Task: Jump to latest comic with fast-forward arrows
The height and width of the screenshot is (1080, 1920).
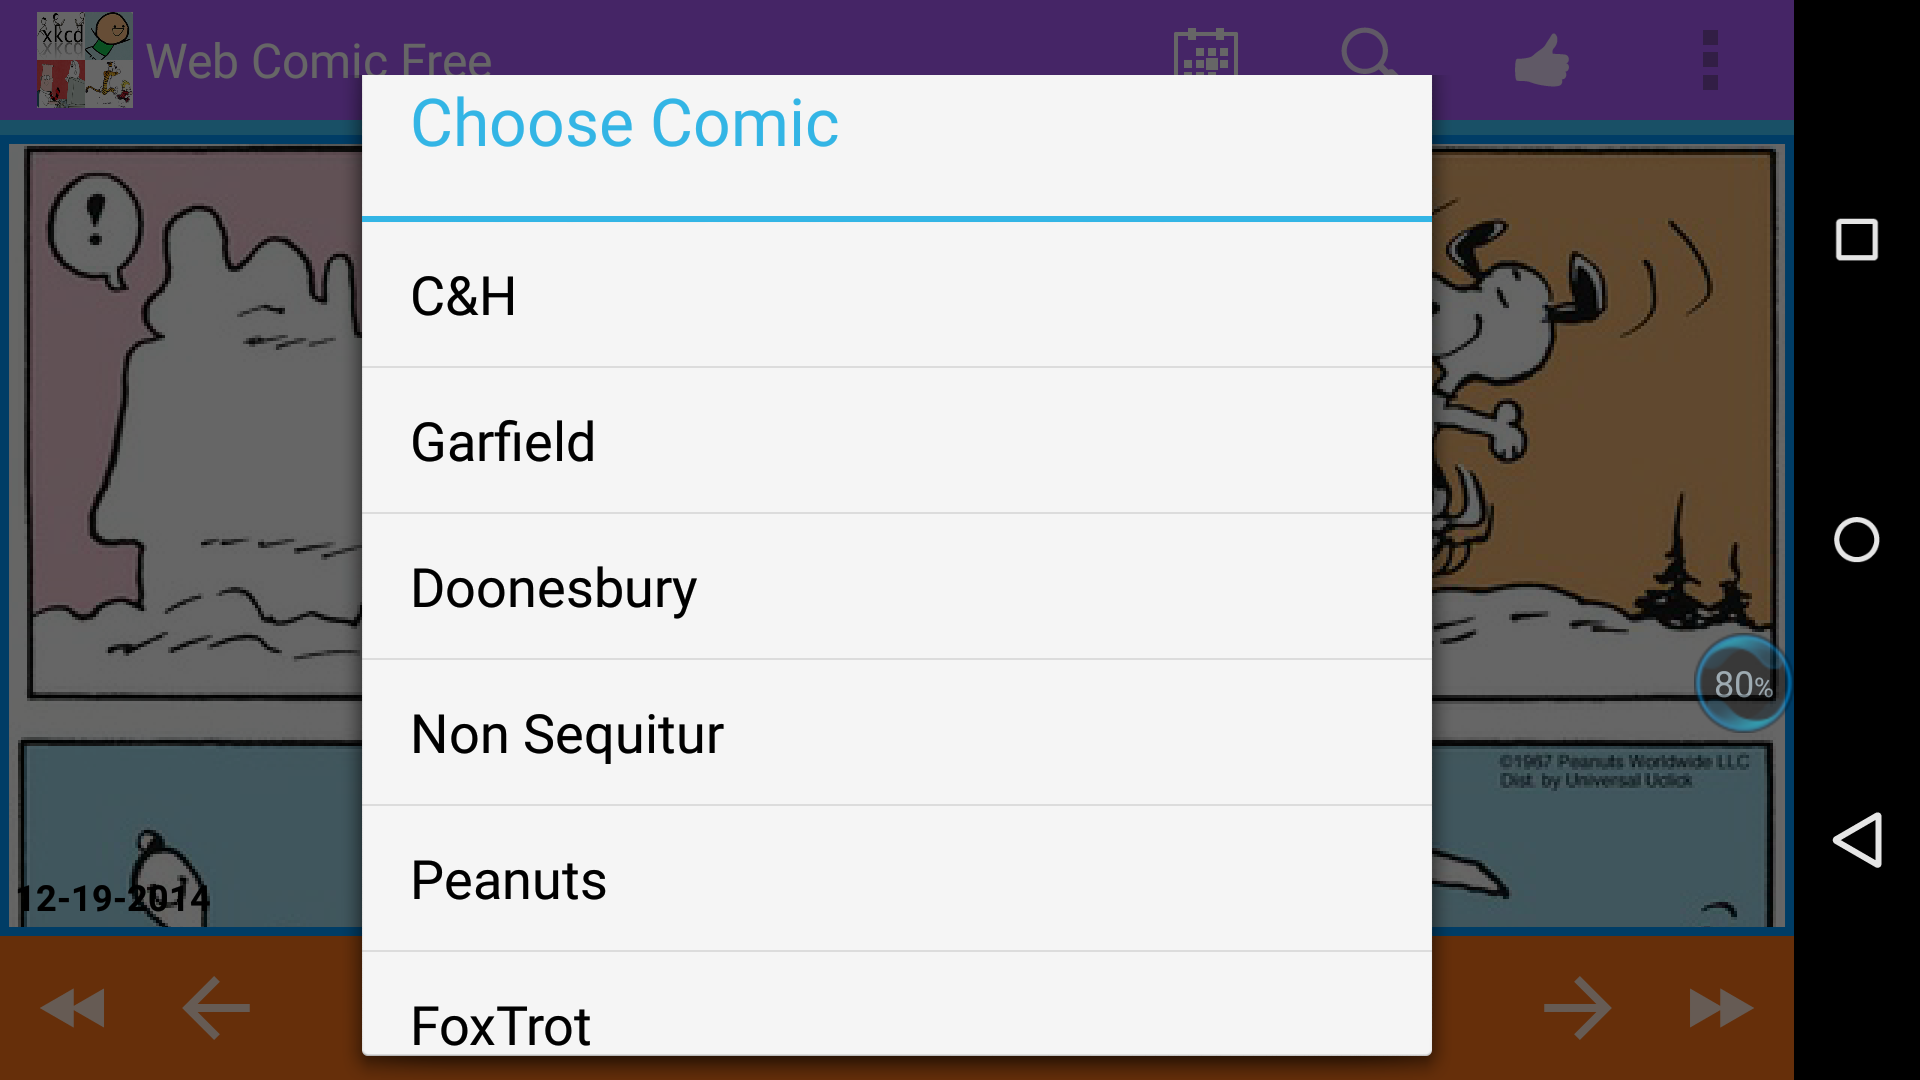Action: (x=1720, y=1008)
